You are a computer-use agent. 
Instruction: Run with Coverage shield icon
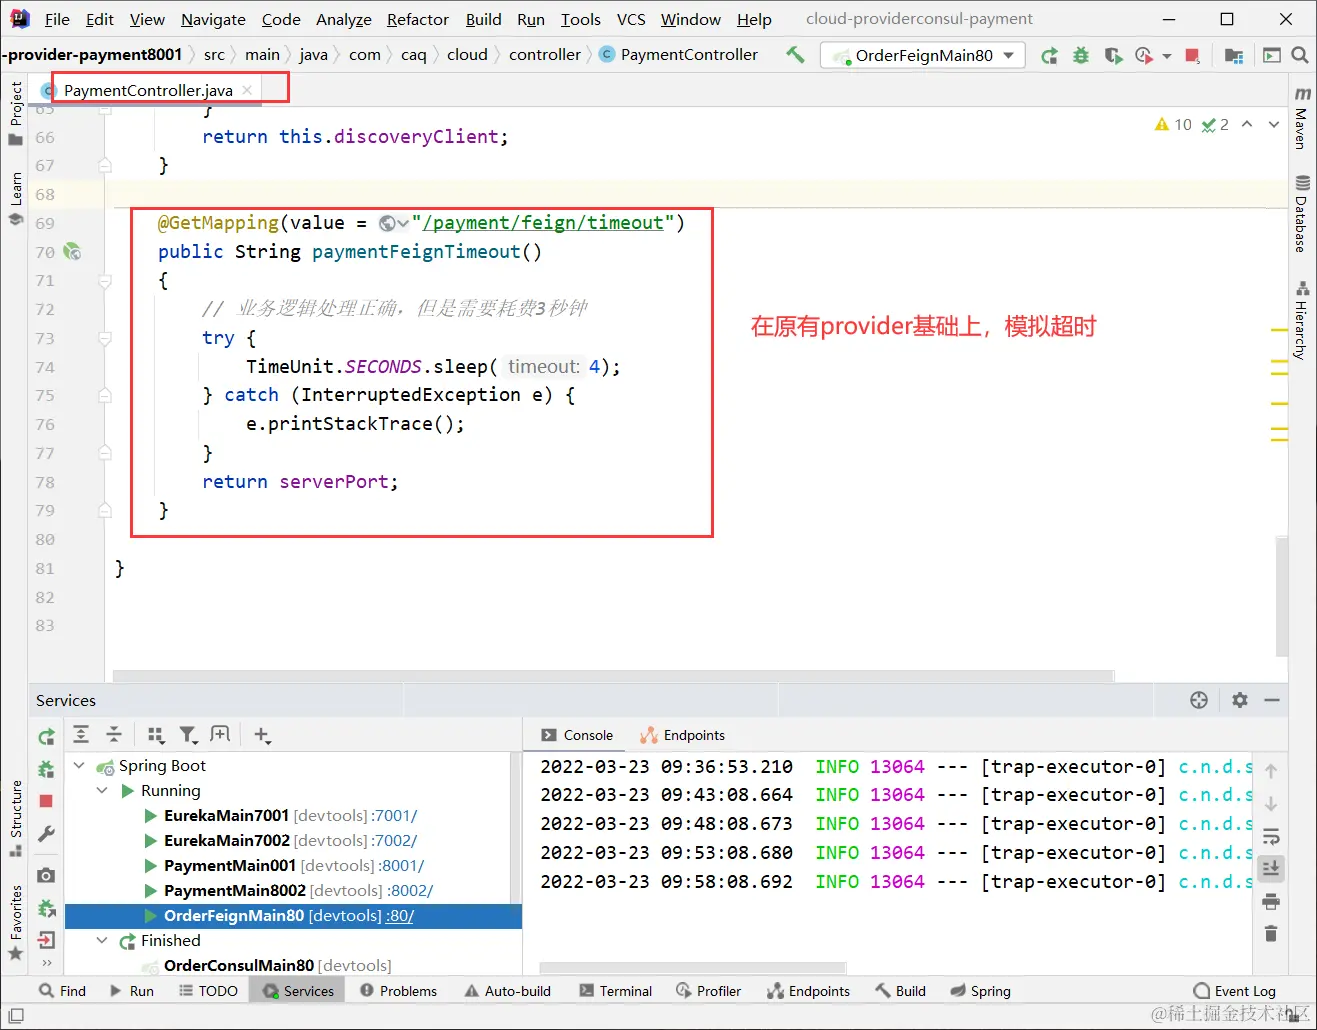point(1112,56)
